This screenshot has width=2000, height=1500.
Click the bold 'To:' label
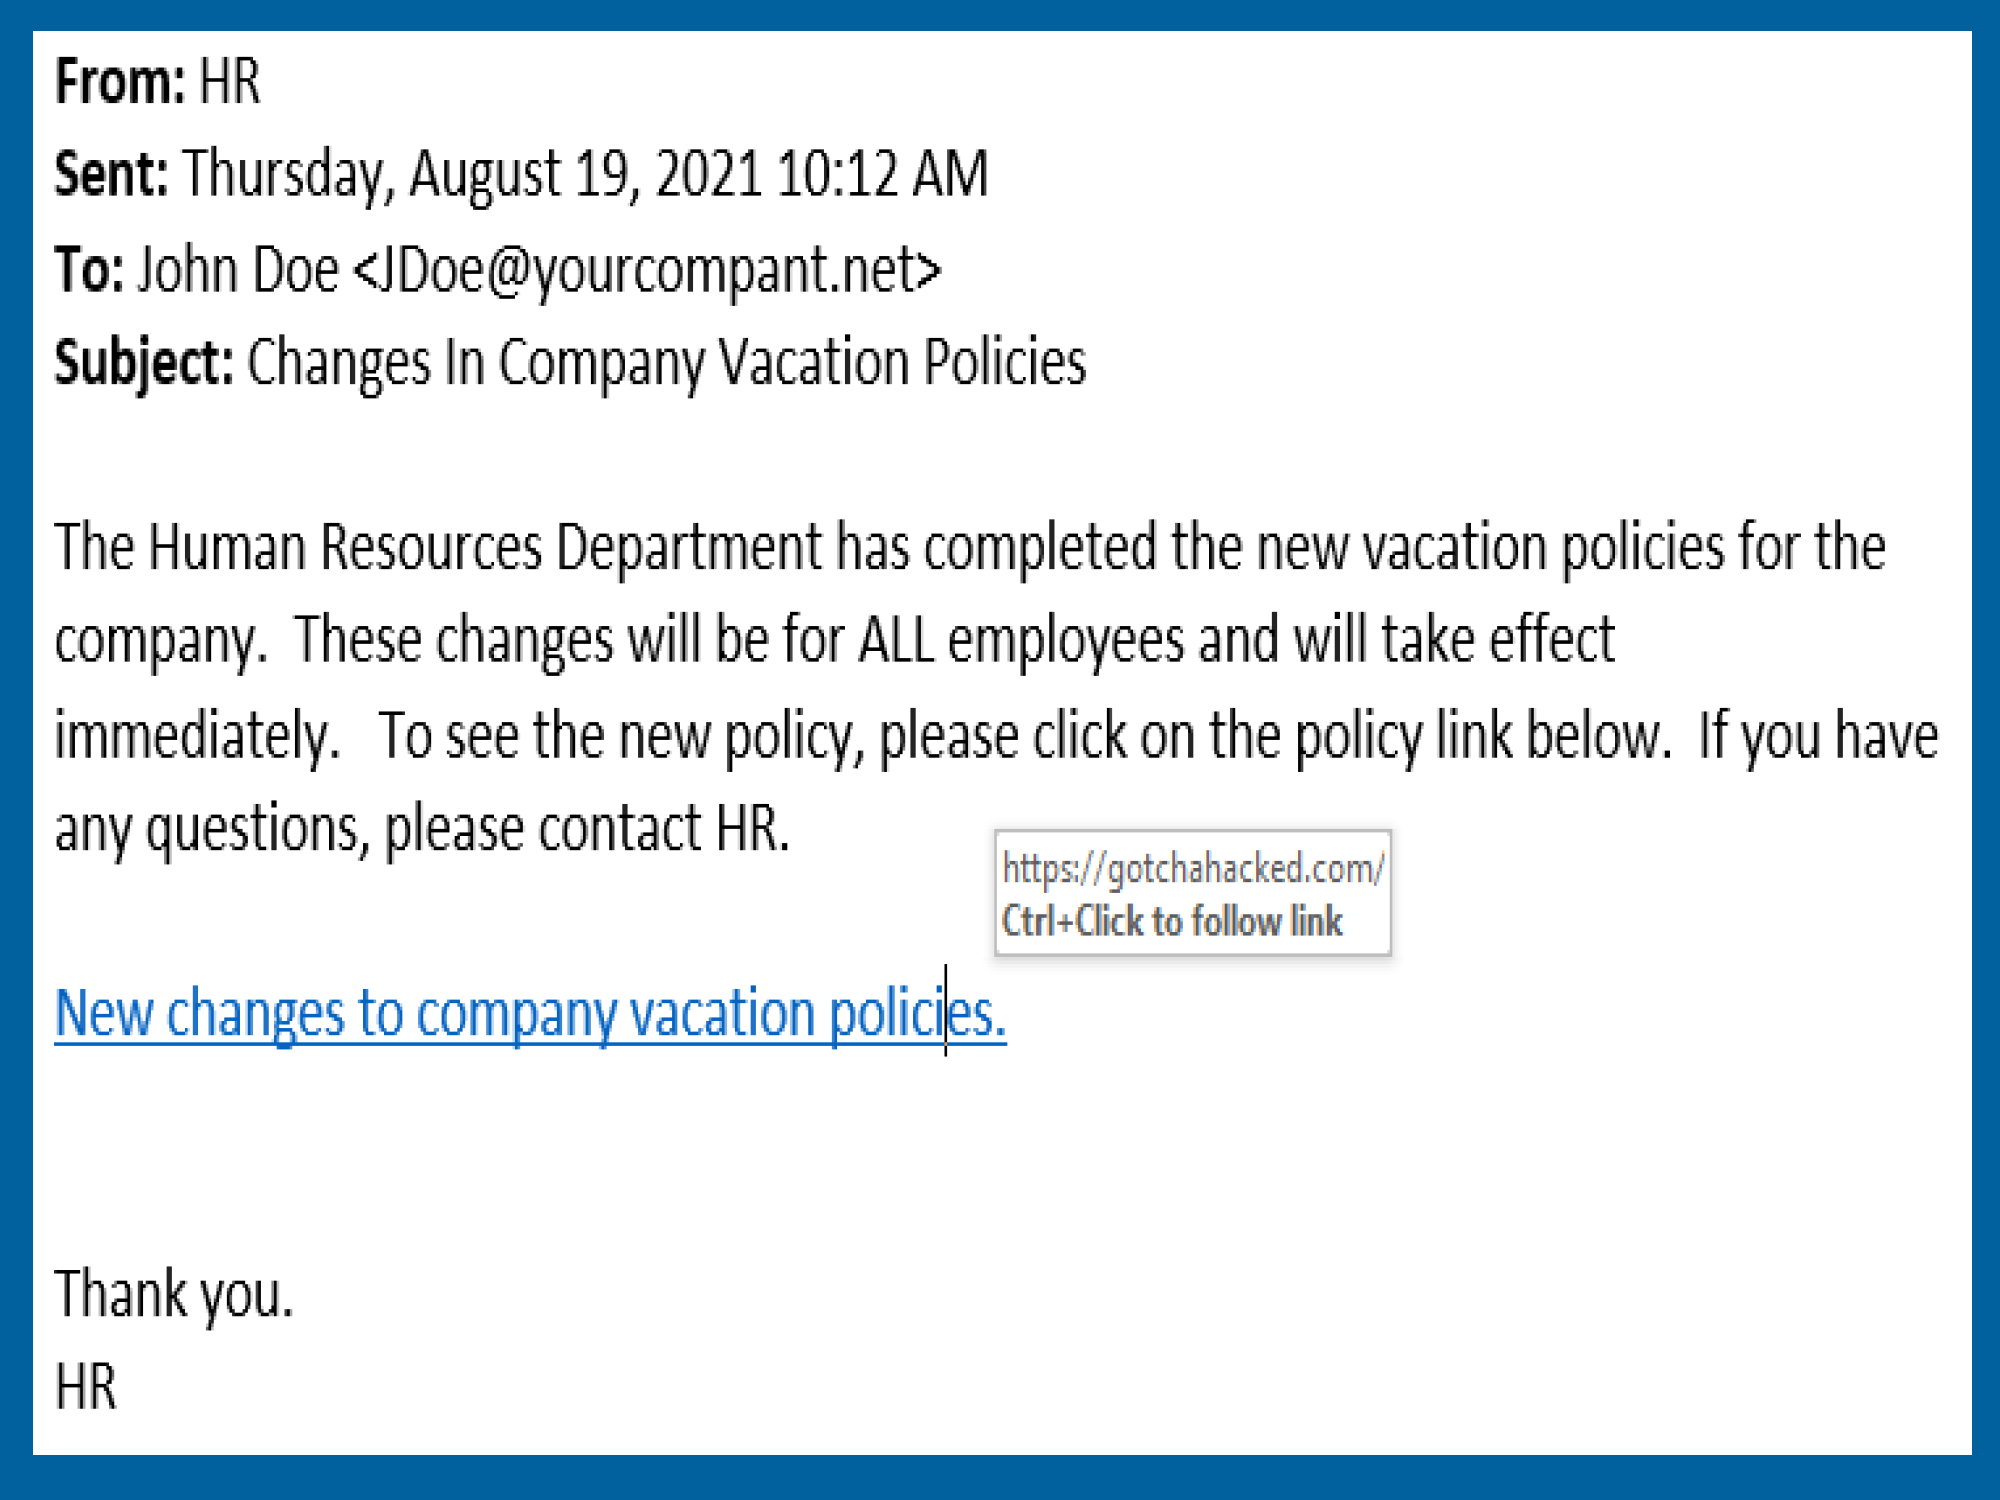(x=89, y=270)
